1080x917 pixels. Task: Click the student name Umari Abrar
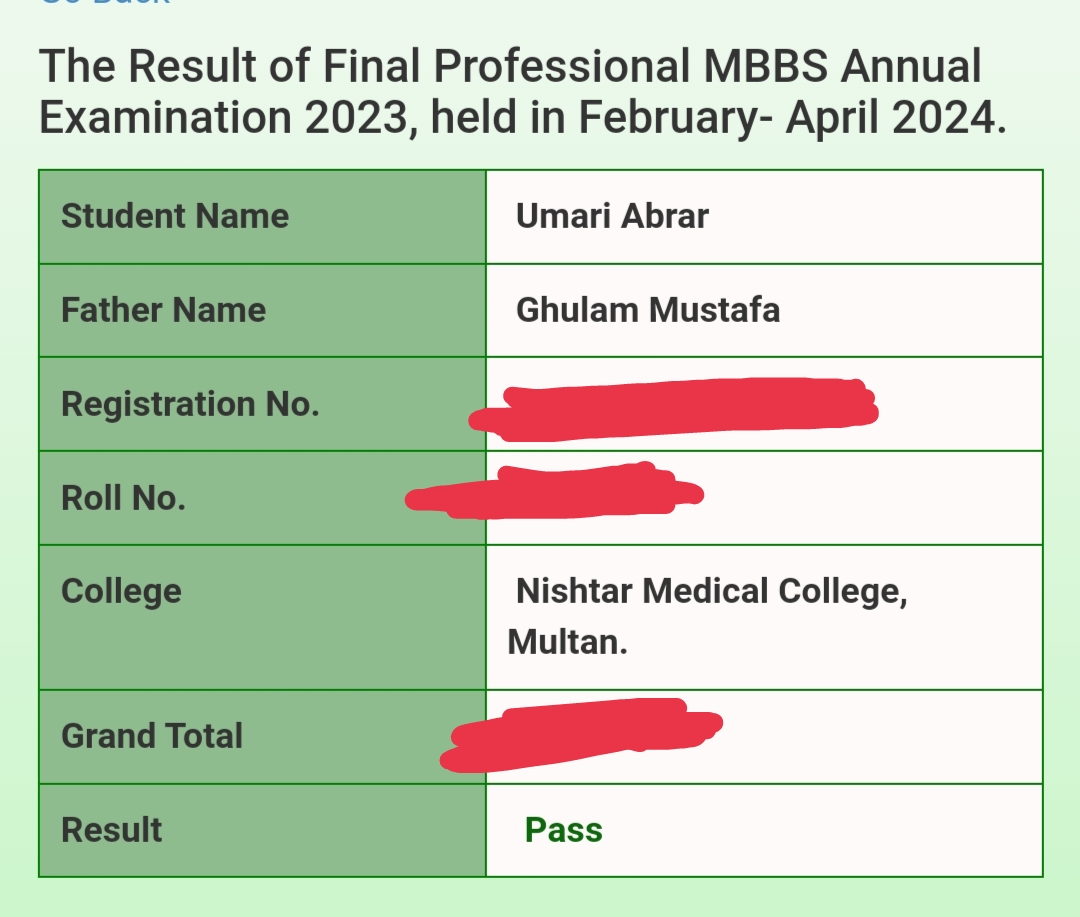click(612, 216)
